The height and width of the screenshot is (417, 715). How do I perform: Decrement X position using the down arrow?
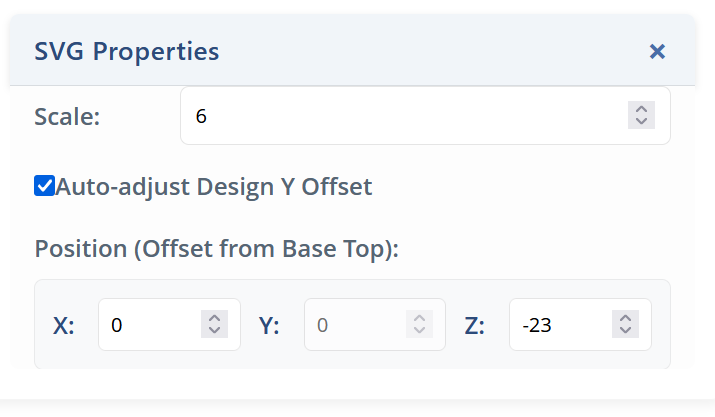point(213,331)
